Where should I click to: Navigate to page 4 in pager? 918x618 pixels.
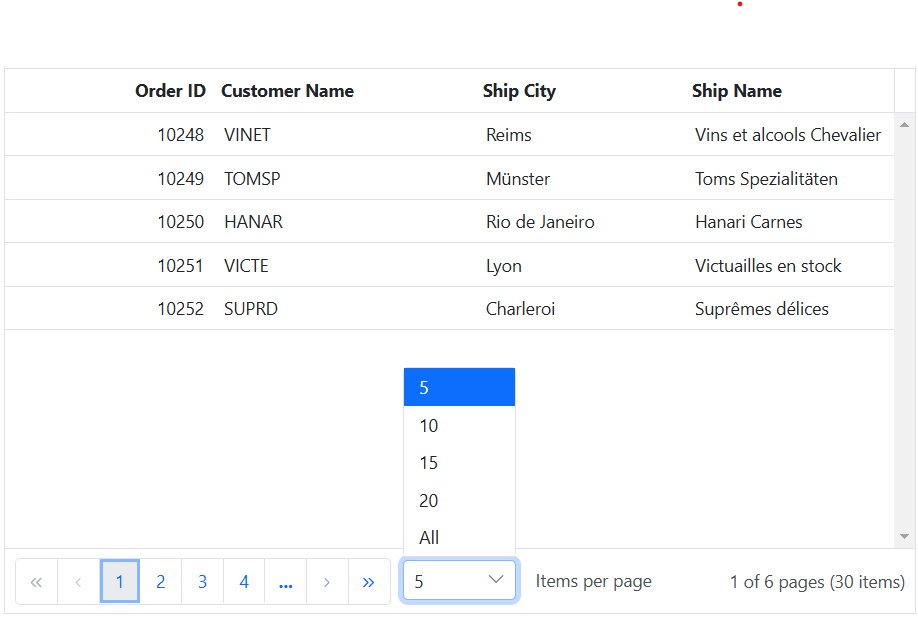(x=244, y=582)
